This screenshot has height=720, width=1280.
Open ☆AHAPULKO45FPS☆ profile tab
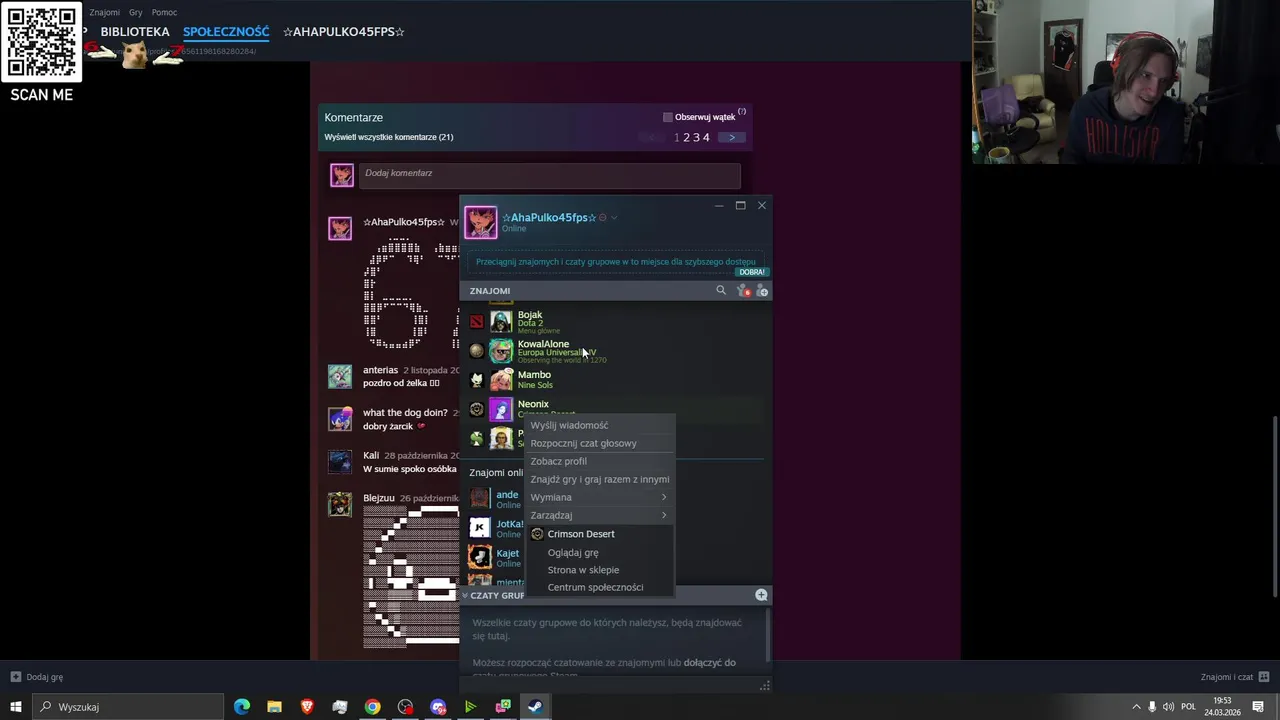pos(343,32)
